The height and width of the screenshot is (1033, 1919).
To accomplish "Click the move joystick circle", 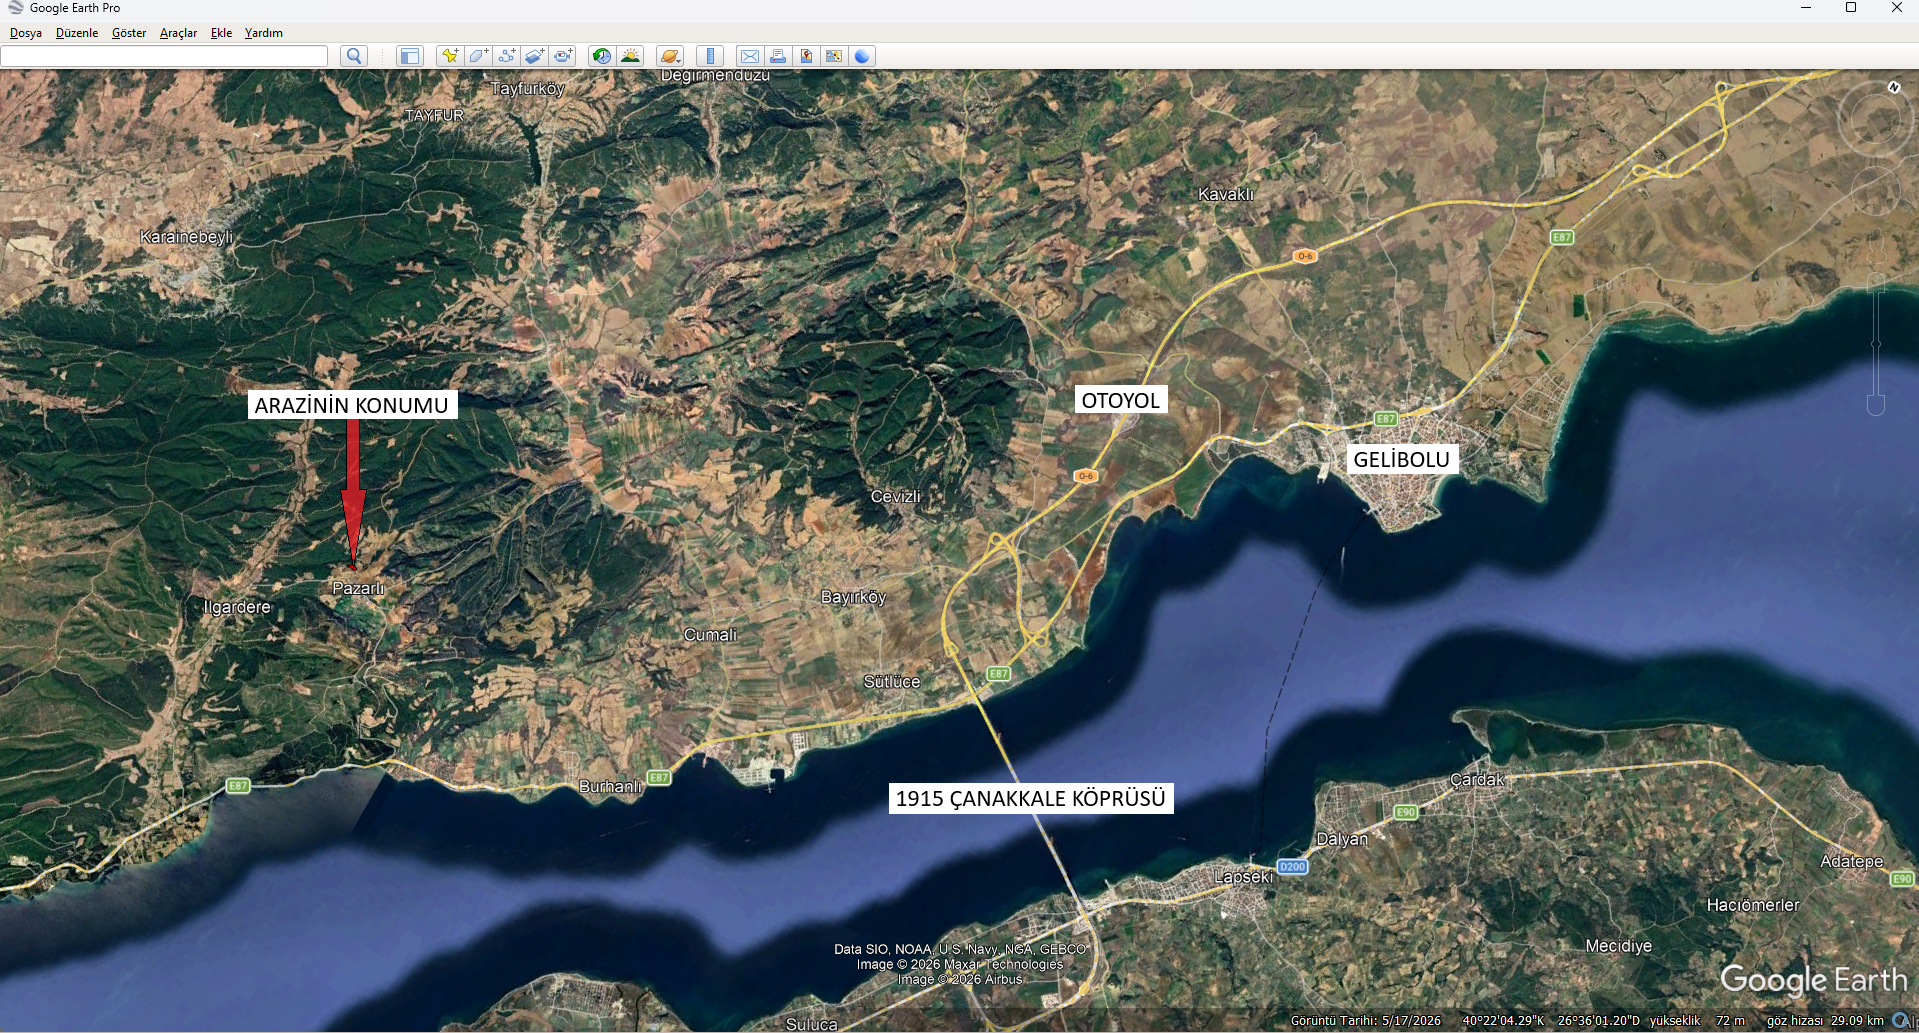I will pyautogui.click(x=1874, y=190).
